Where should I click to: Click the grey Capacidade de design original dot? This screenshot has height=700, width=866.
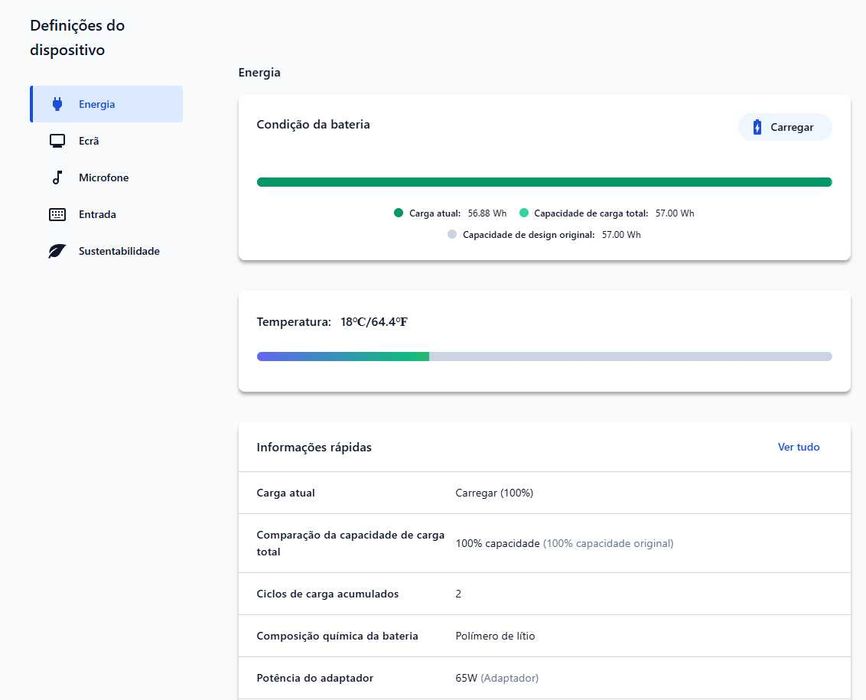pyautogui.click(x=452, y=235)
